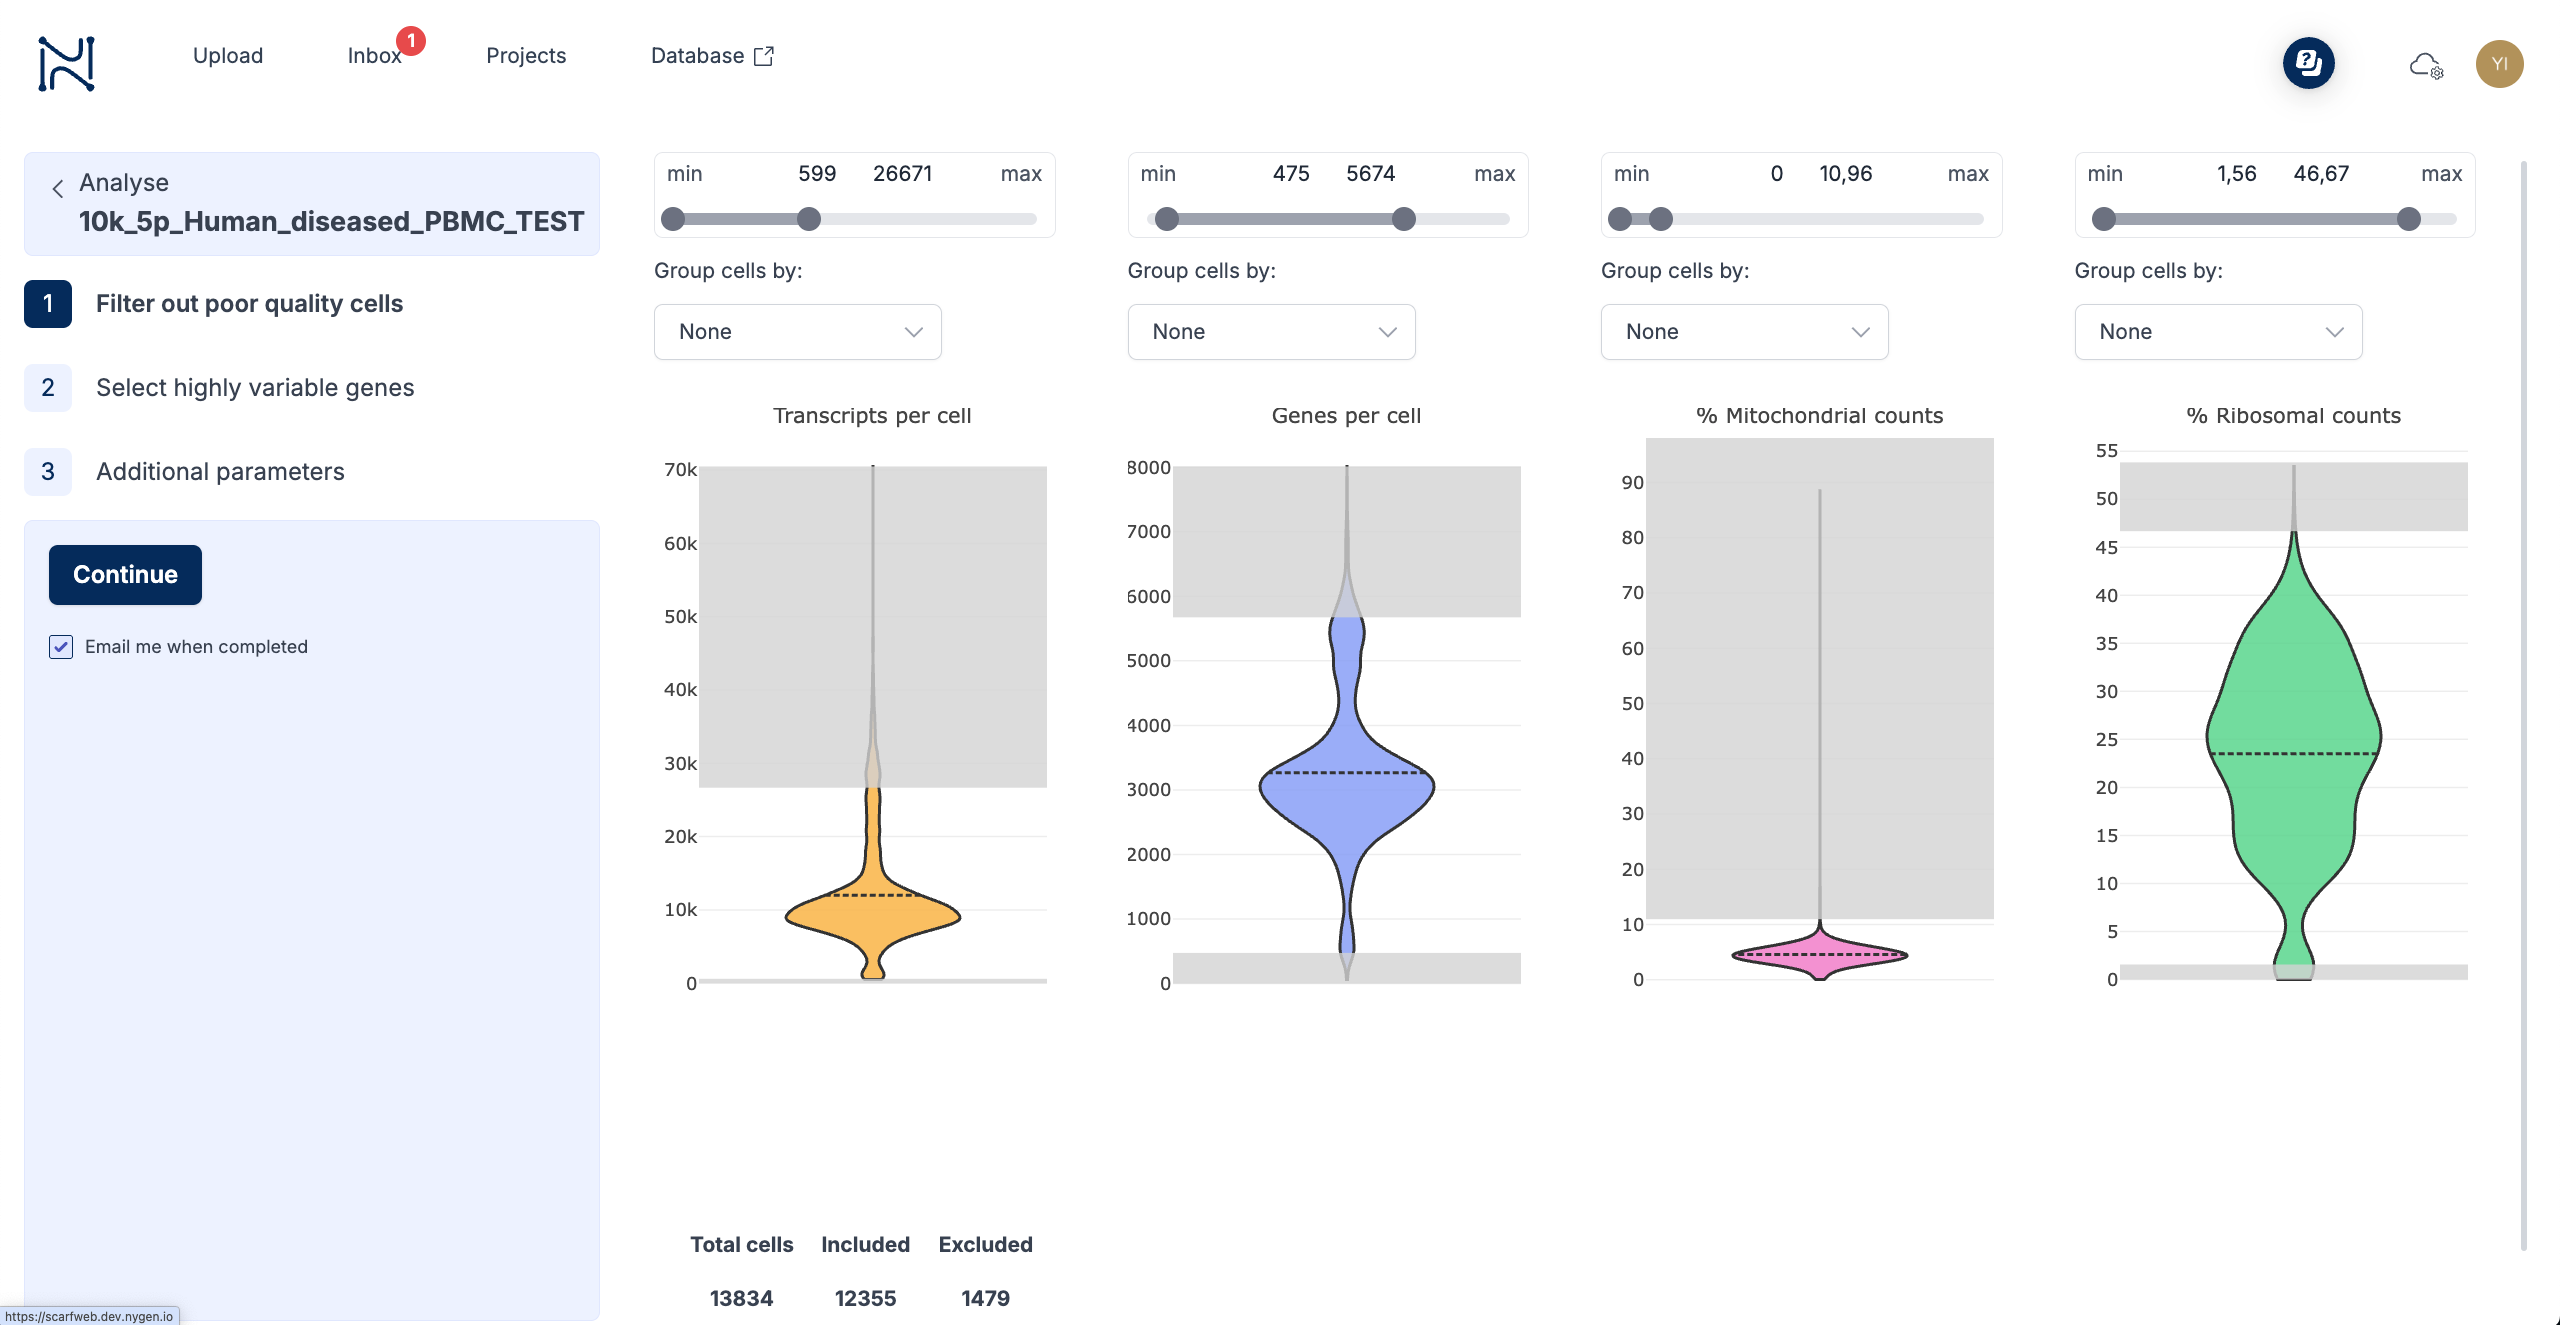Click the cloud settings icon
Screen dimensions: 2560x1325
2425,66
